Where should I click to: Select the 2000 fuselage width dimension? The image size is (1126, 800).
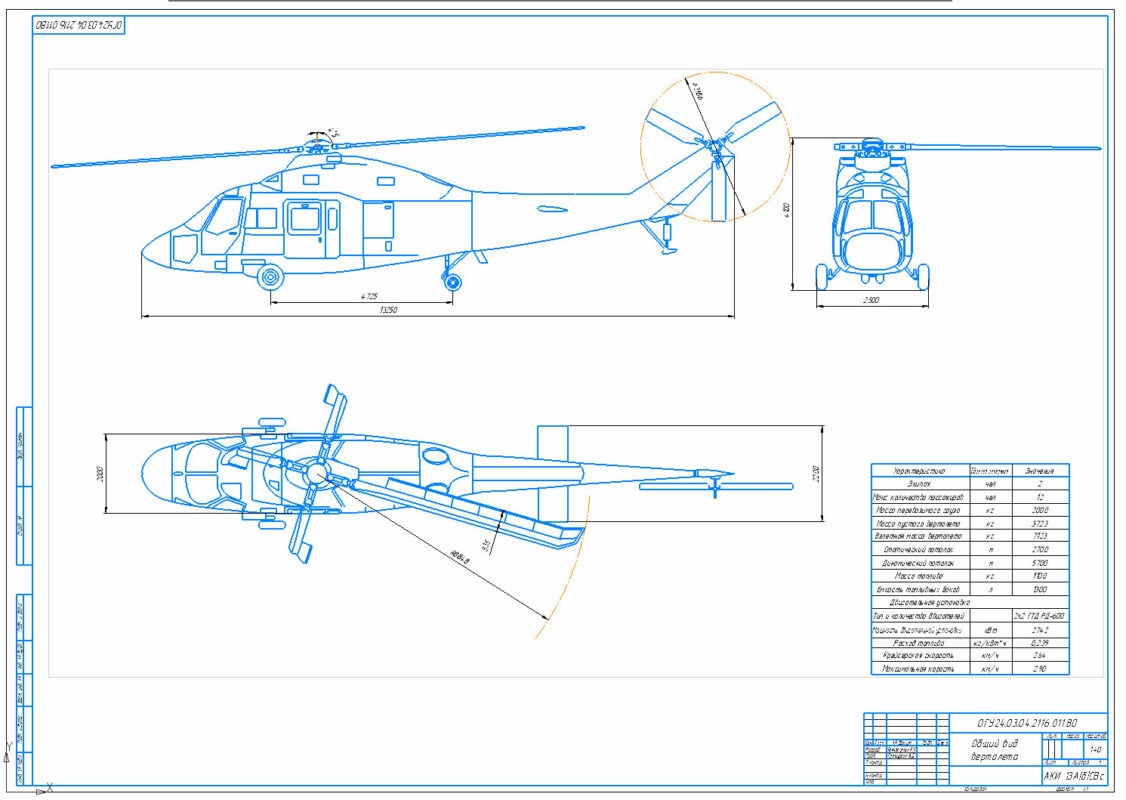pyautogui.click(x=101, y=473)
